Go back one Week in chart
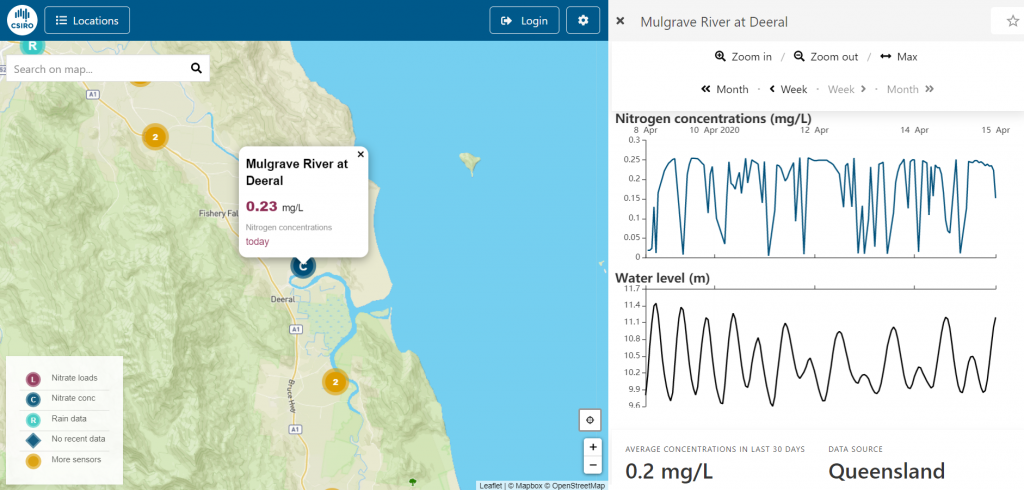The height and width of the screenshot is (490, 1024). pyautogui.click(x=788, y=89)
